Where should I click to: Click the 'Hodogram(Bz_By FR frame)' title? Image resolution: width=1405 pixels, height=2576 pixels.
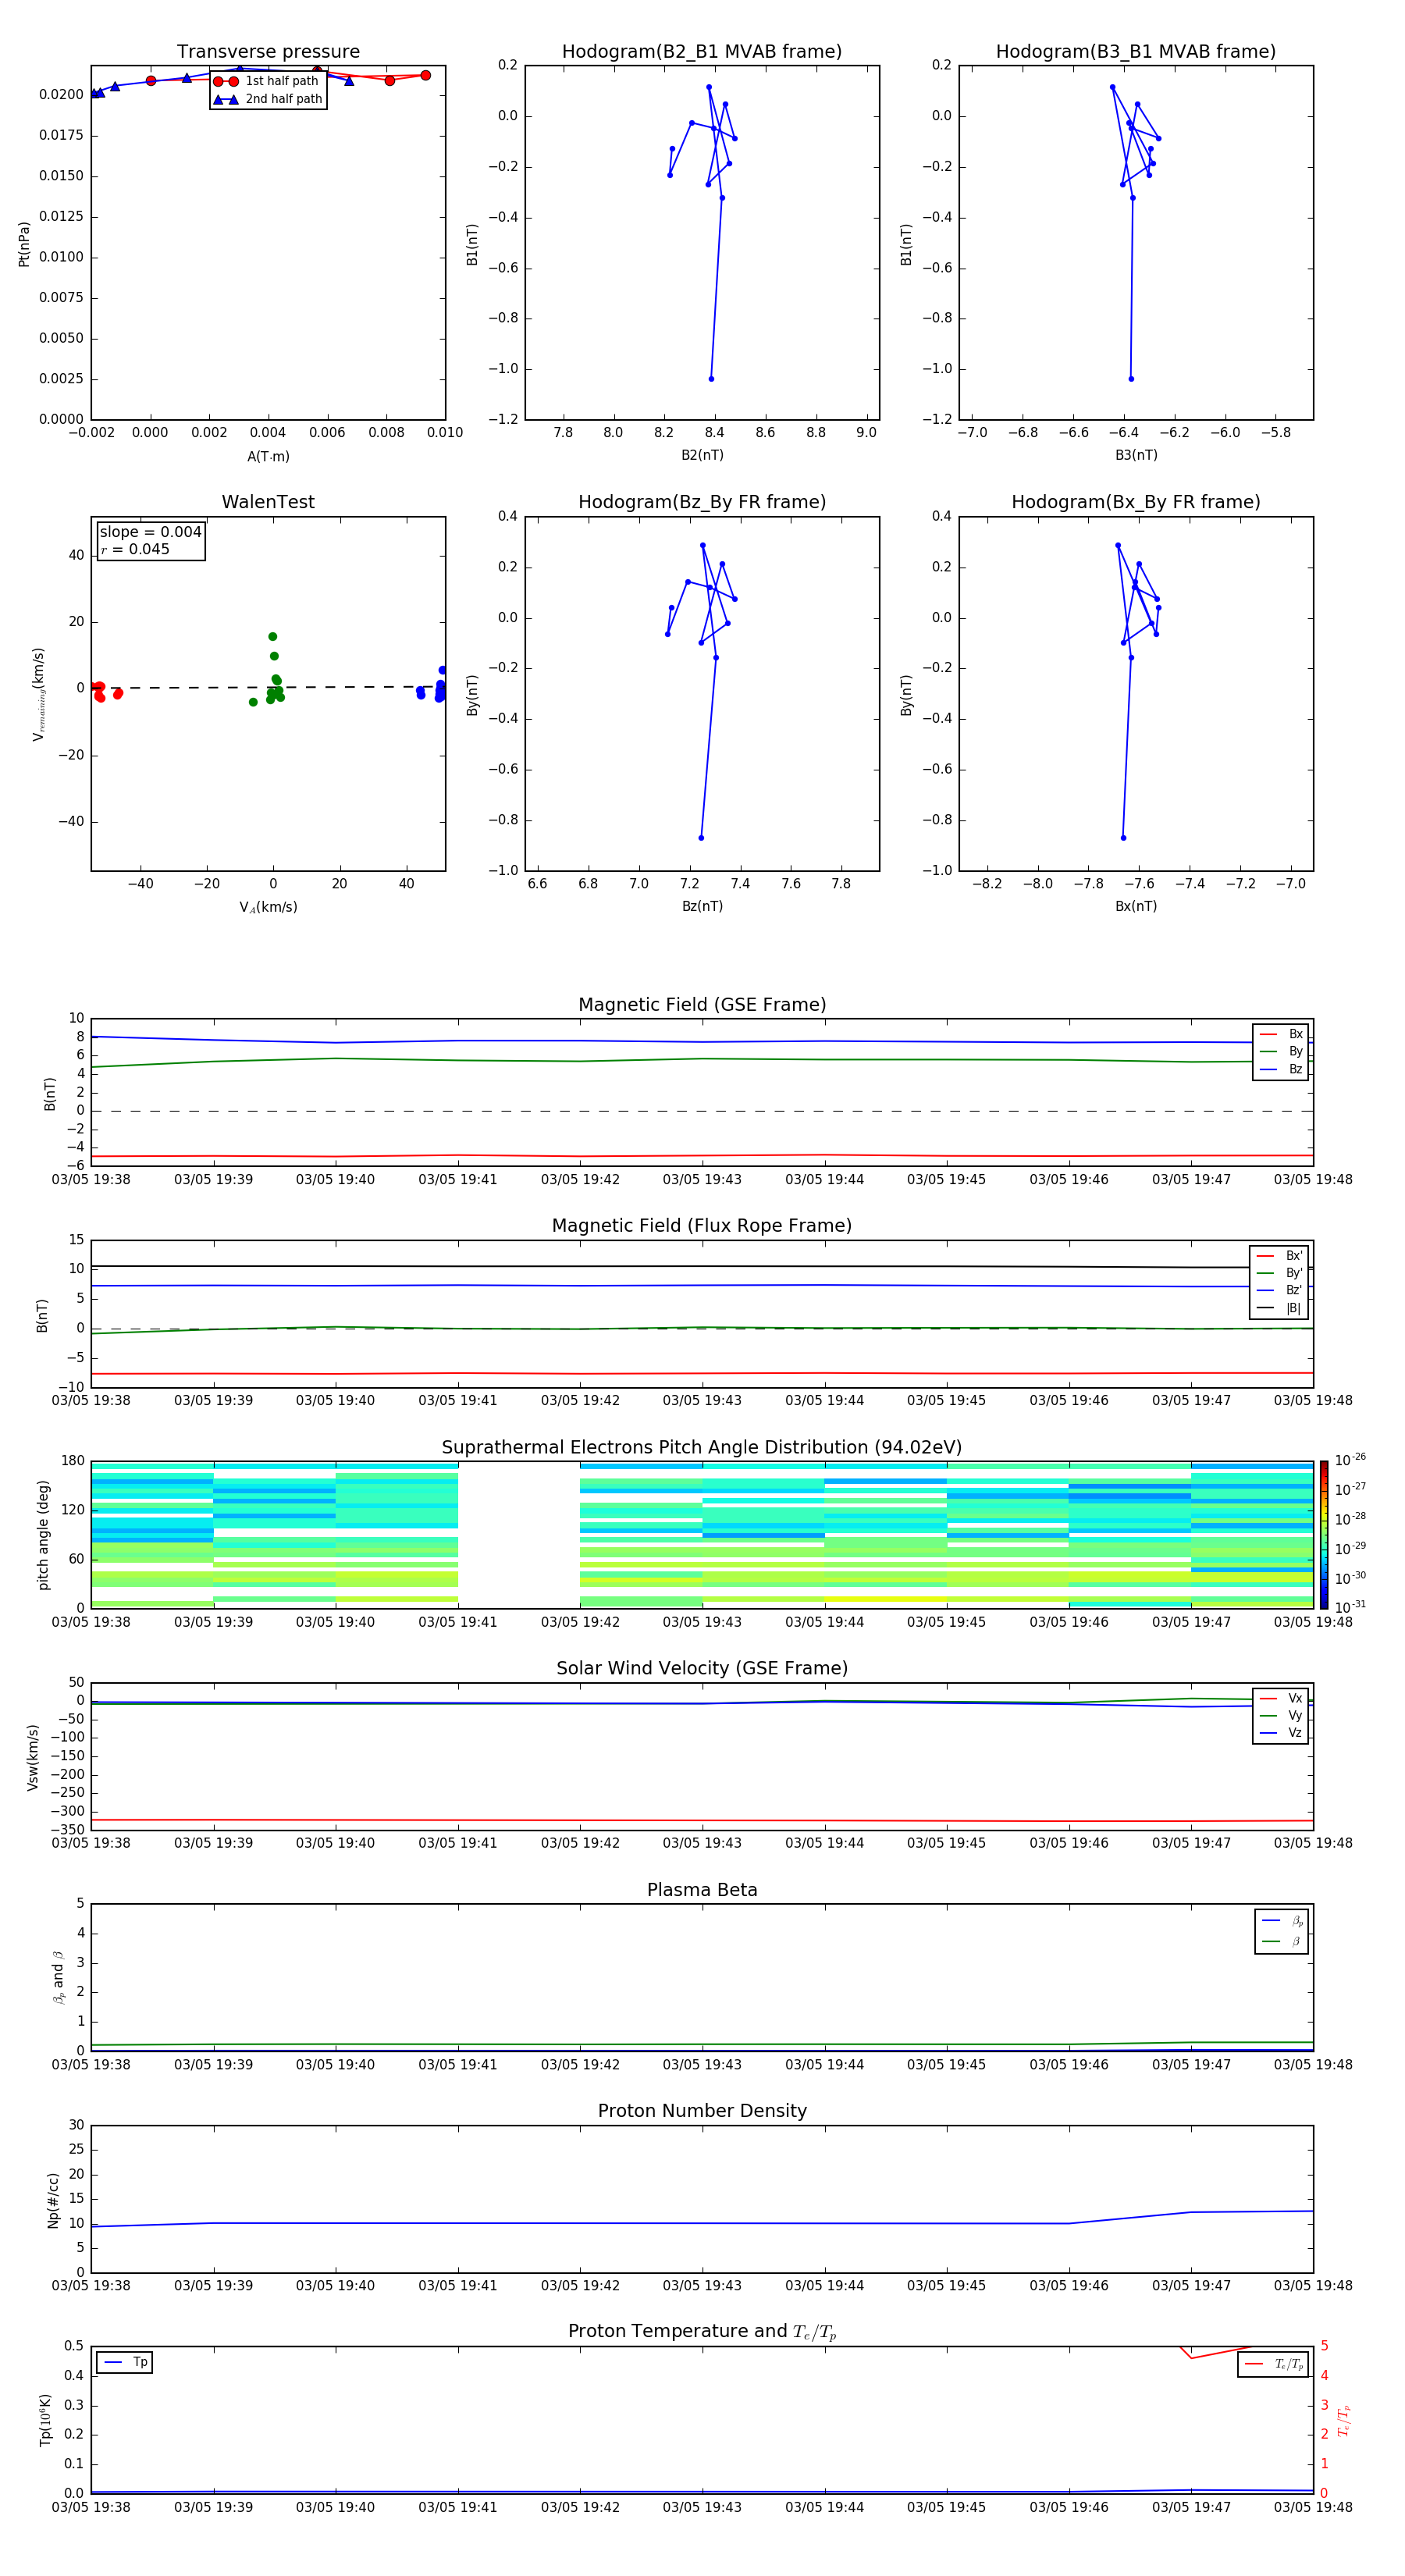(702, 502)
